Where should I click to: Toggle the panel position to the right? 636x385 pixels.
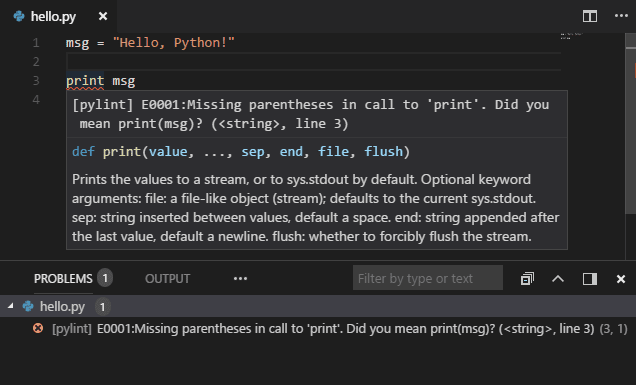(x=589, y=279)
